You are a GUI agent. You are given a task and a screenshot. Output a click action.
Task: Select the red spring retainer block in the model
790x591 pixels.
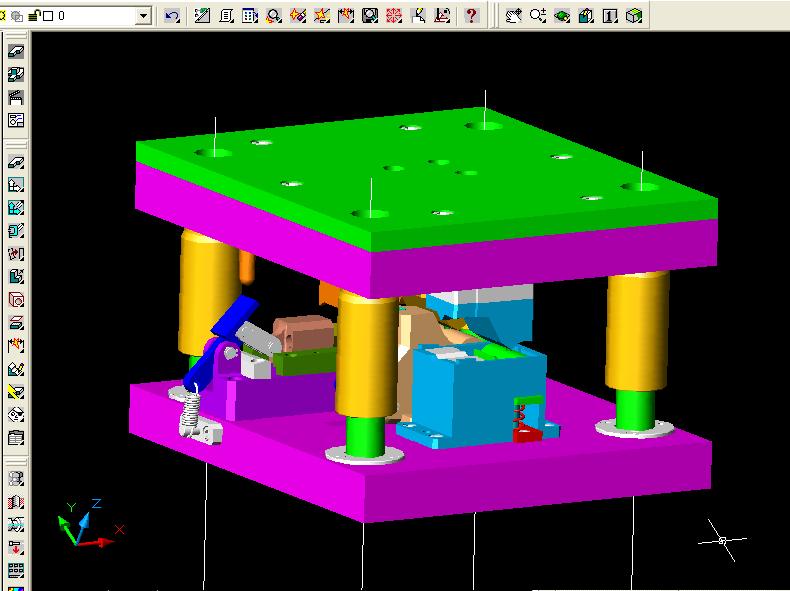tap(528, 433)
